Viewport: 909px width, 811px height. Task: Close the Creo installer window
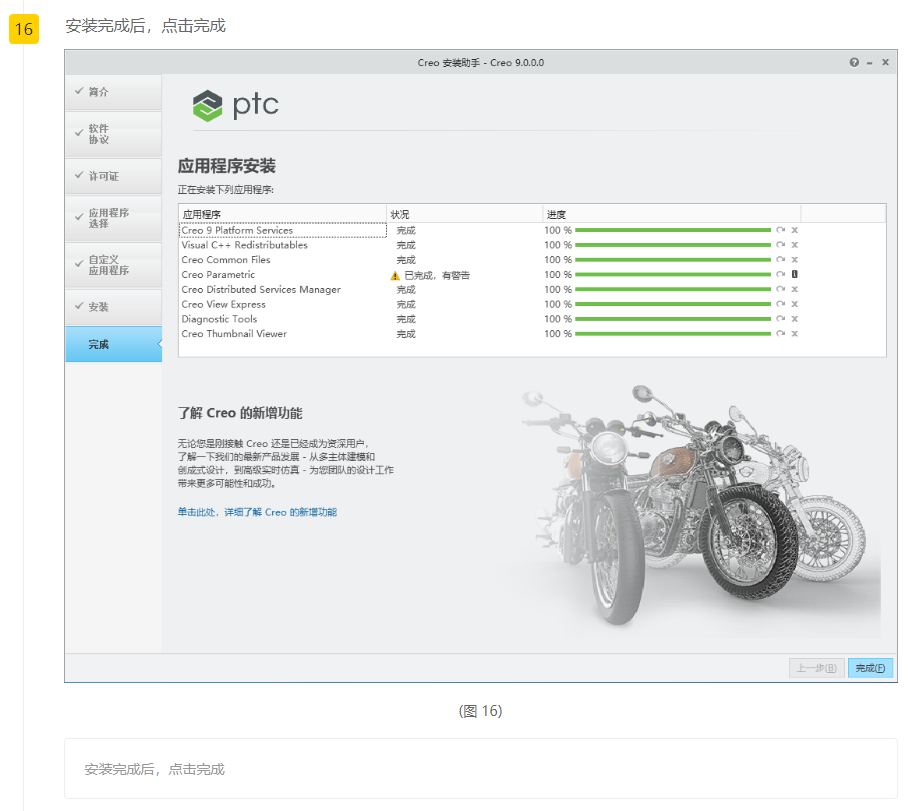tap(885, 62)
